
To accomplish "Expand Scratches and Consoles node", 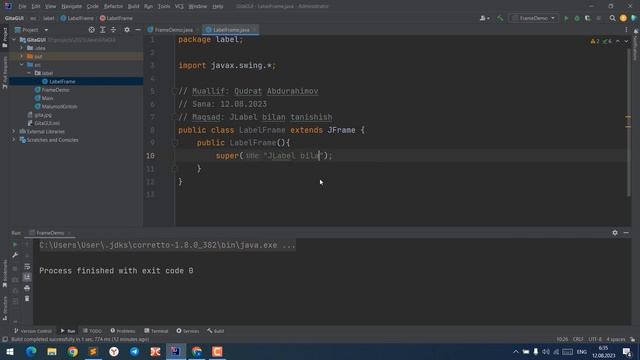I will (14, 140).
